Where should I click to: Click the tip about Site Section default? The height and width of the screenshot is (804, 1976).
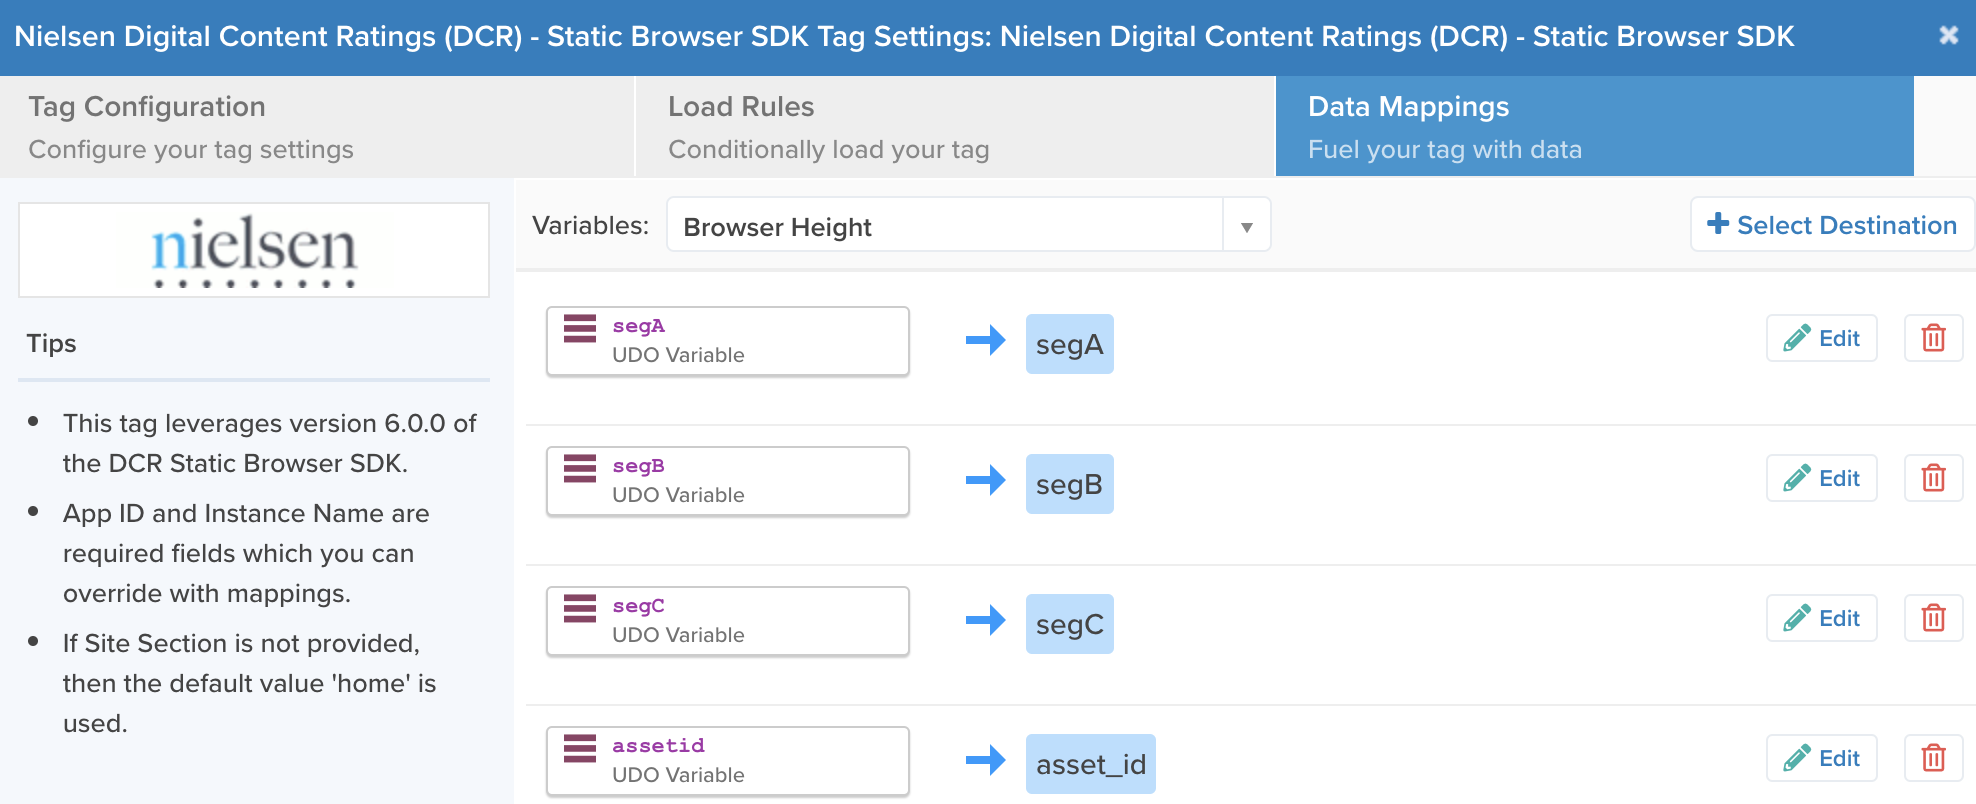pos(249,683)
